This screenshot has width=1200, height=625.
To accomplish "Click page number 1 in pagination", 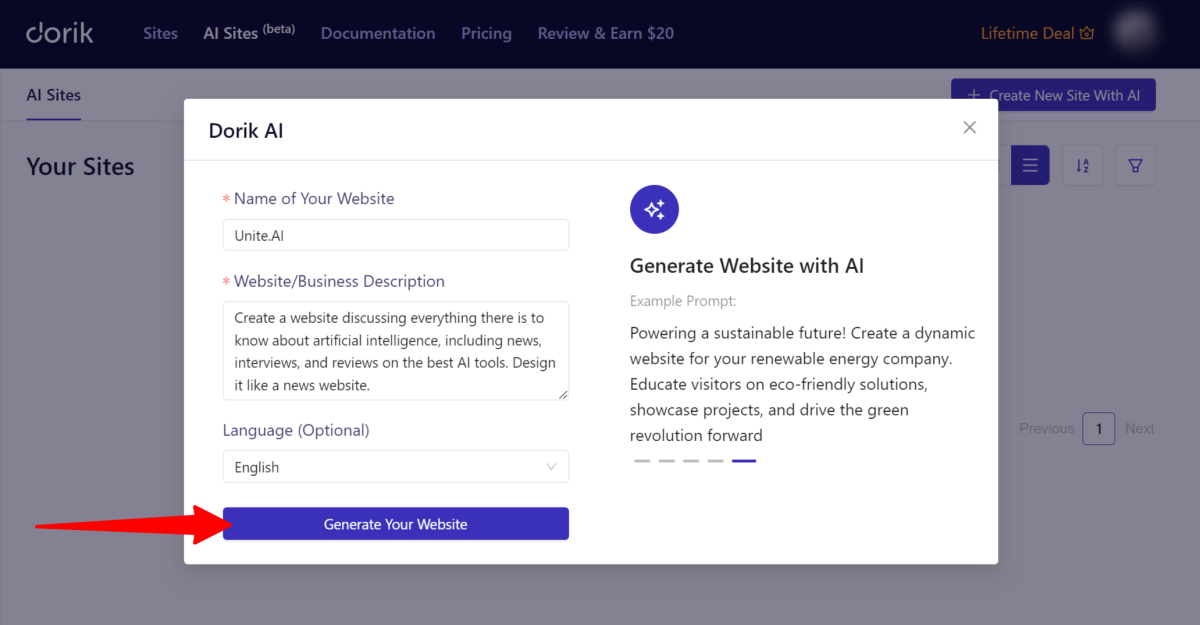I will [x=1099, y=428].
